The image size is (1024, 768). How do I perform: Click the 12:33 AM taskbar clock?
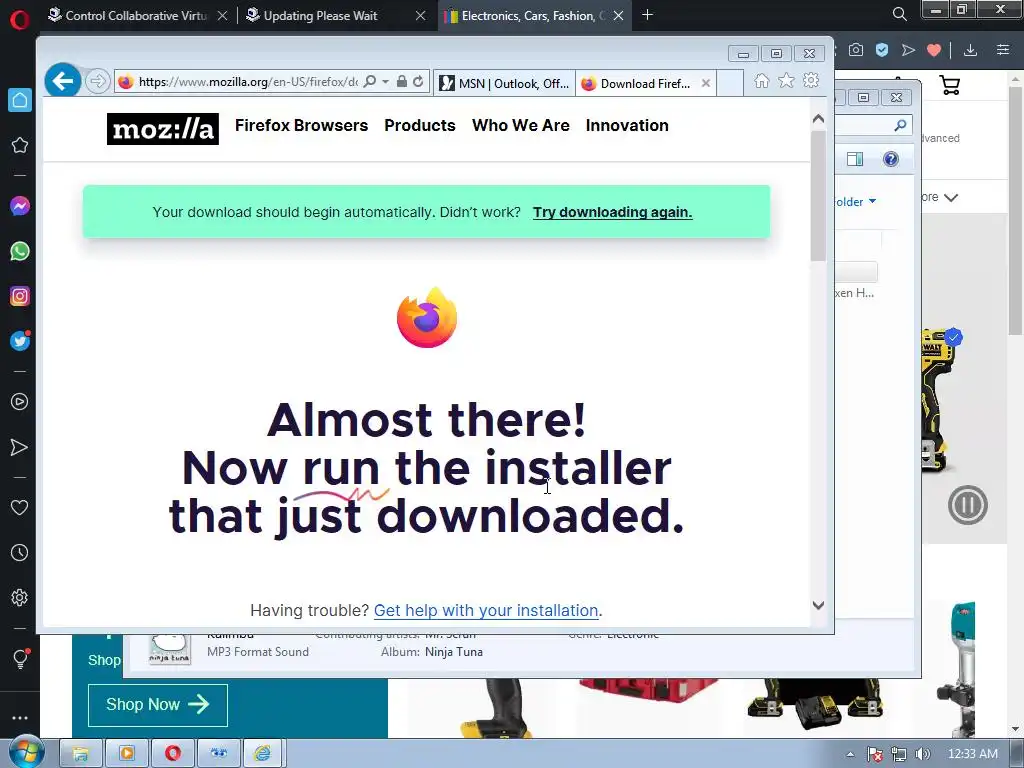973,754
